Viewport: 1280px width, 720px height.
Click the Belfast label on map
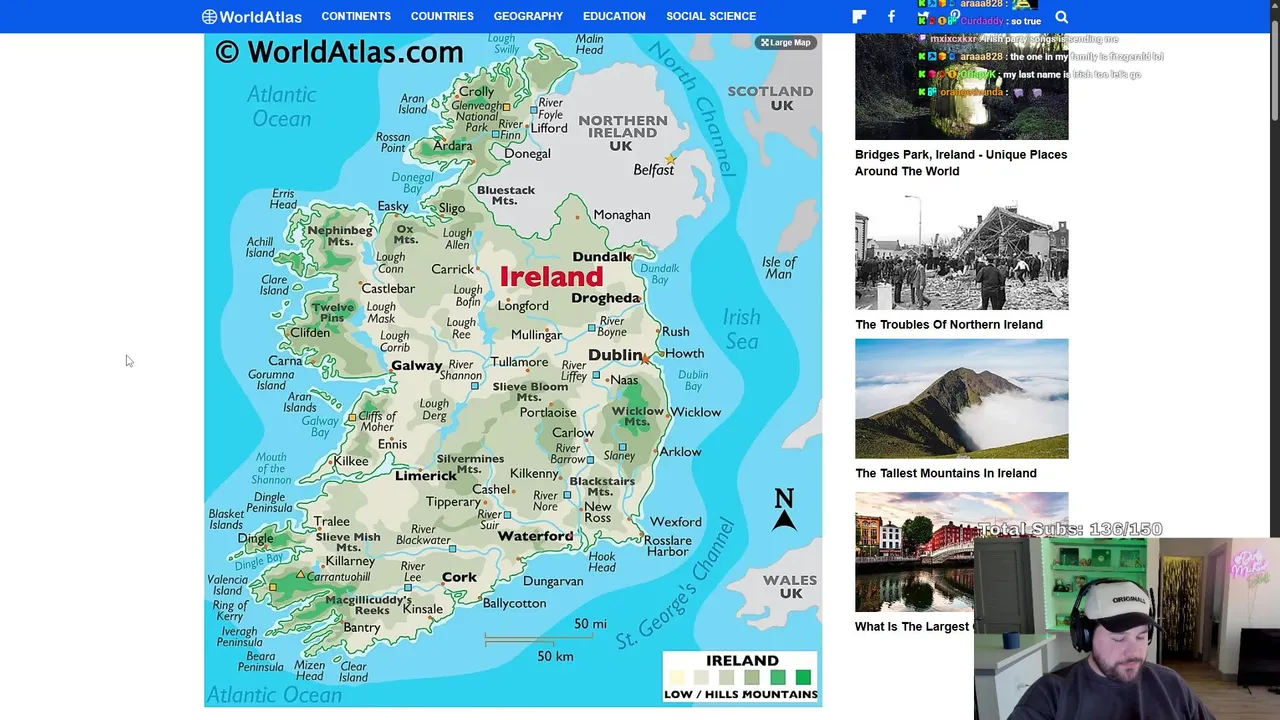point(654,170)
